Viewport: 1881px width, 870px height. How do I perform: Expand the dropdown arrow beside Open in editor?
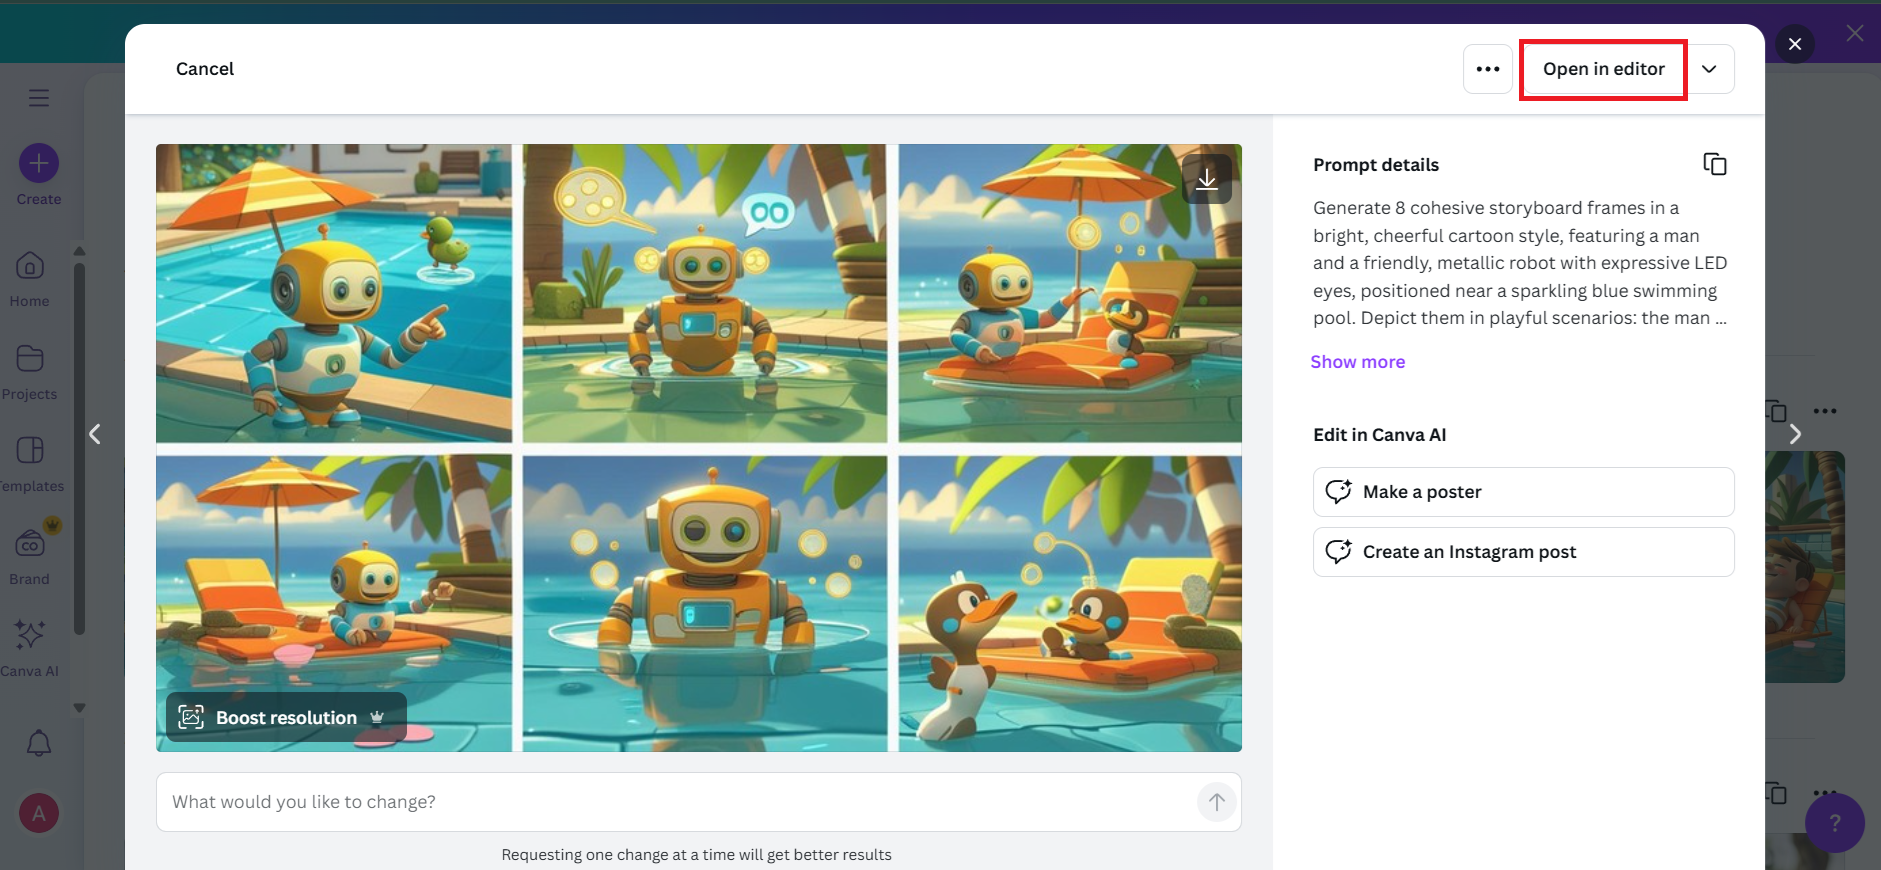click(x=1710, y=69)
